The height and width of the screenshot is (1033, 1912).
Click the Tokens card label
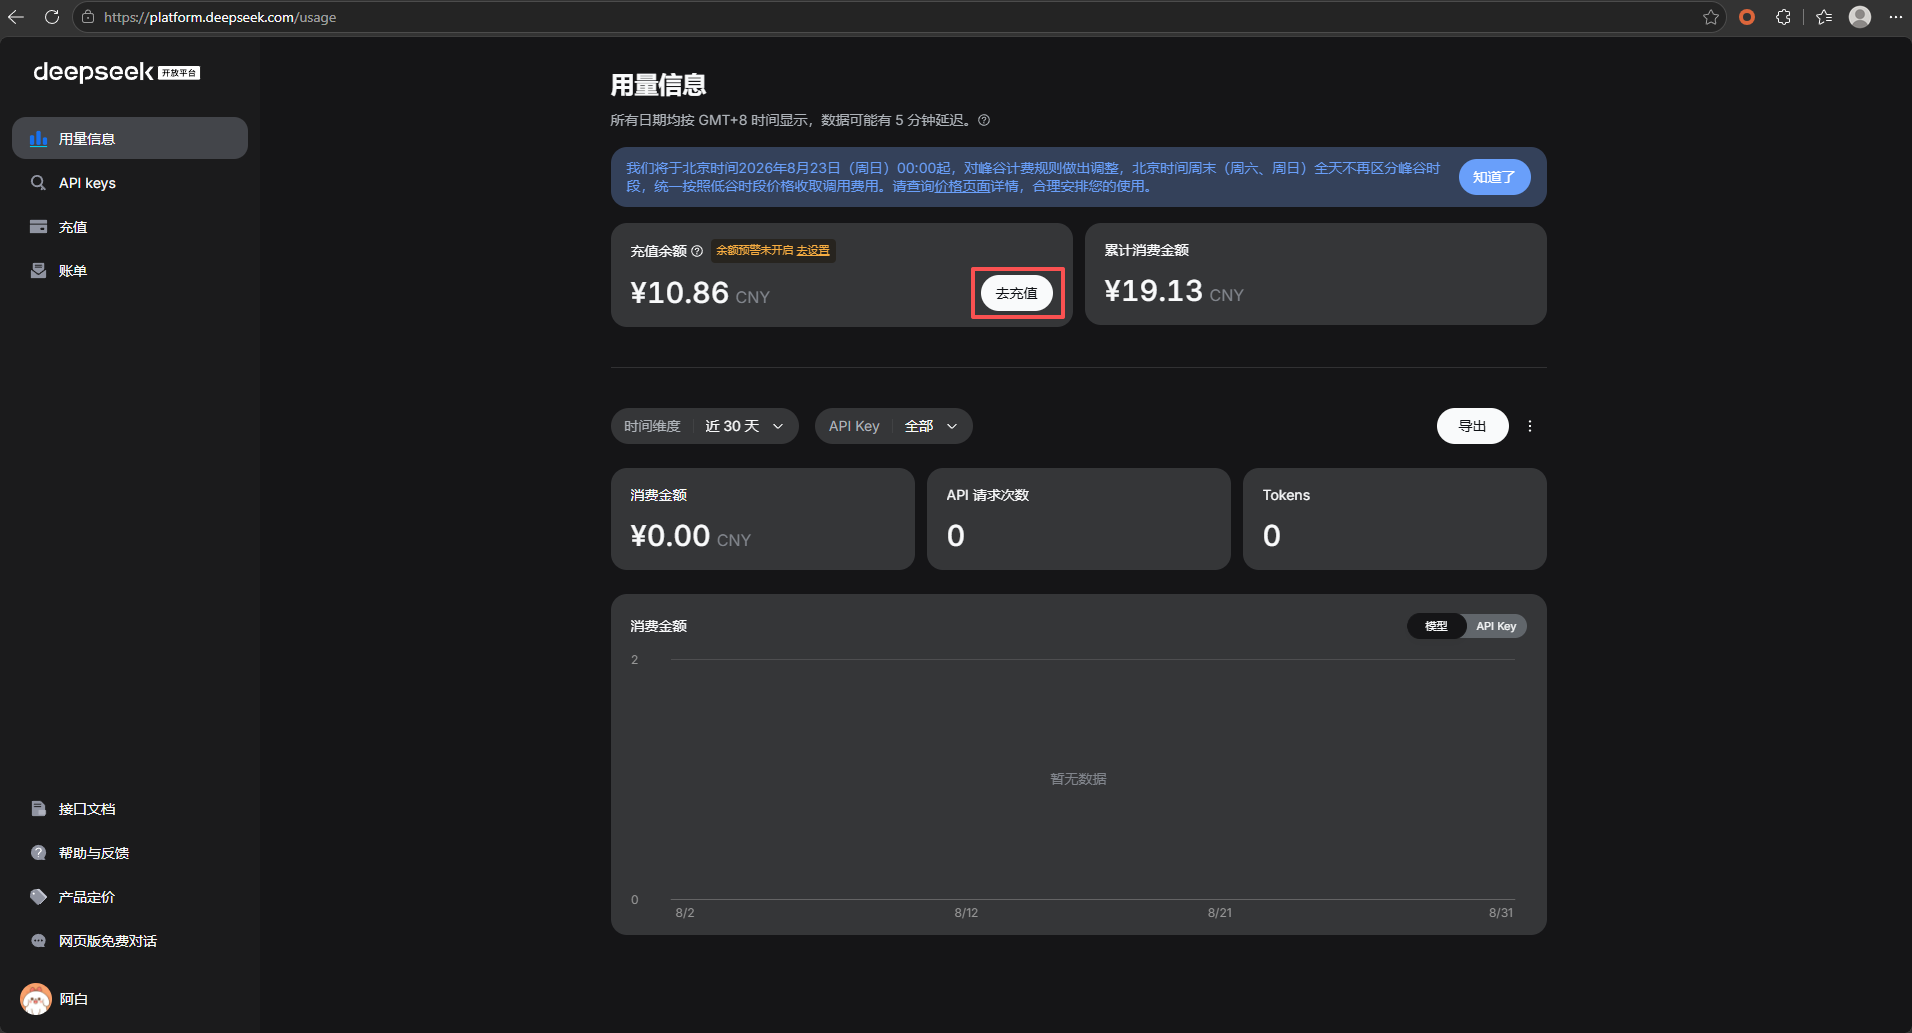[x=1286, y=495]
